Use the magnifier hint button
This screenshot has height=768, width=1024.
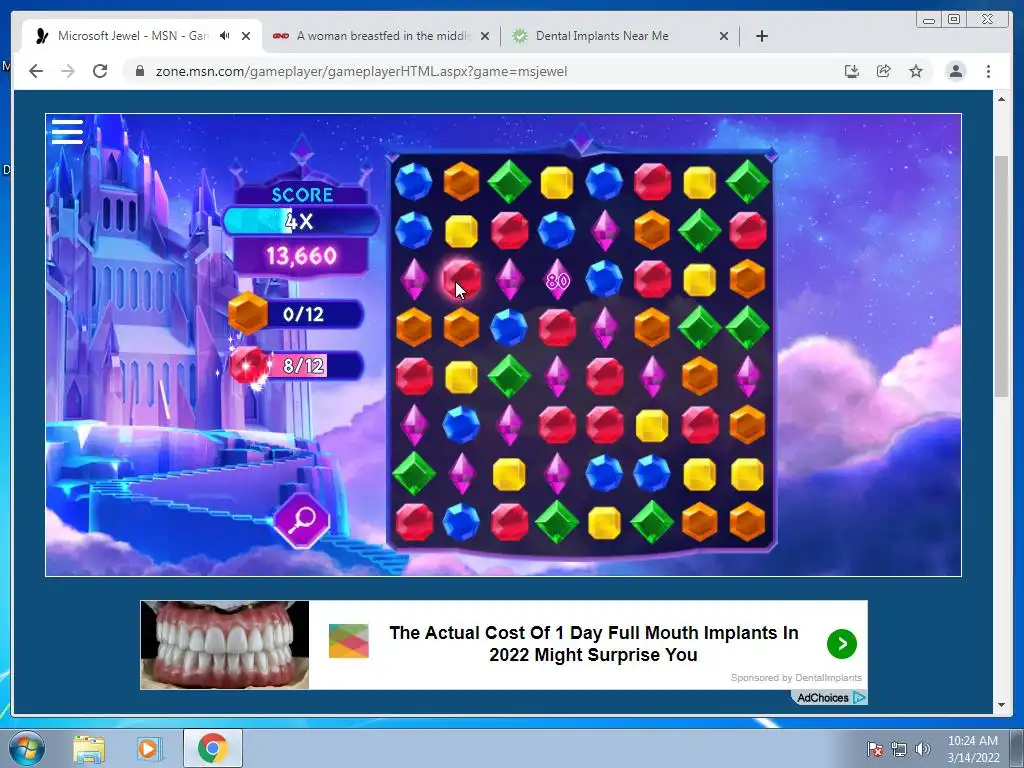302,520
